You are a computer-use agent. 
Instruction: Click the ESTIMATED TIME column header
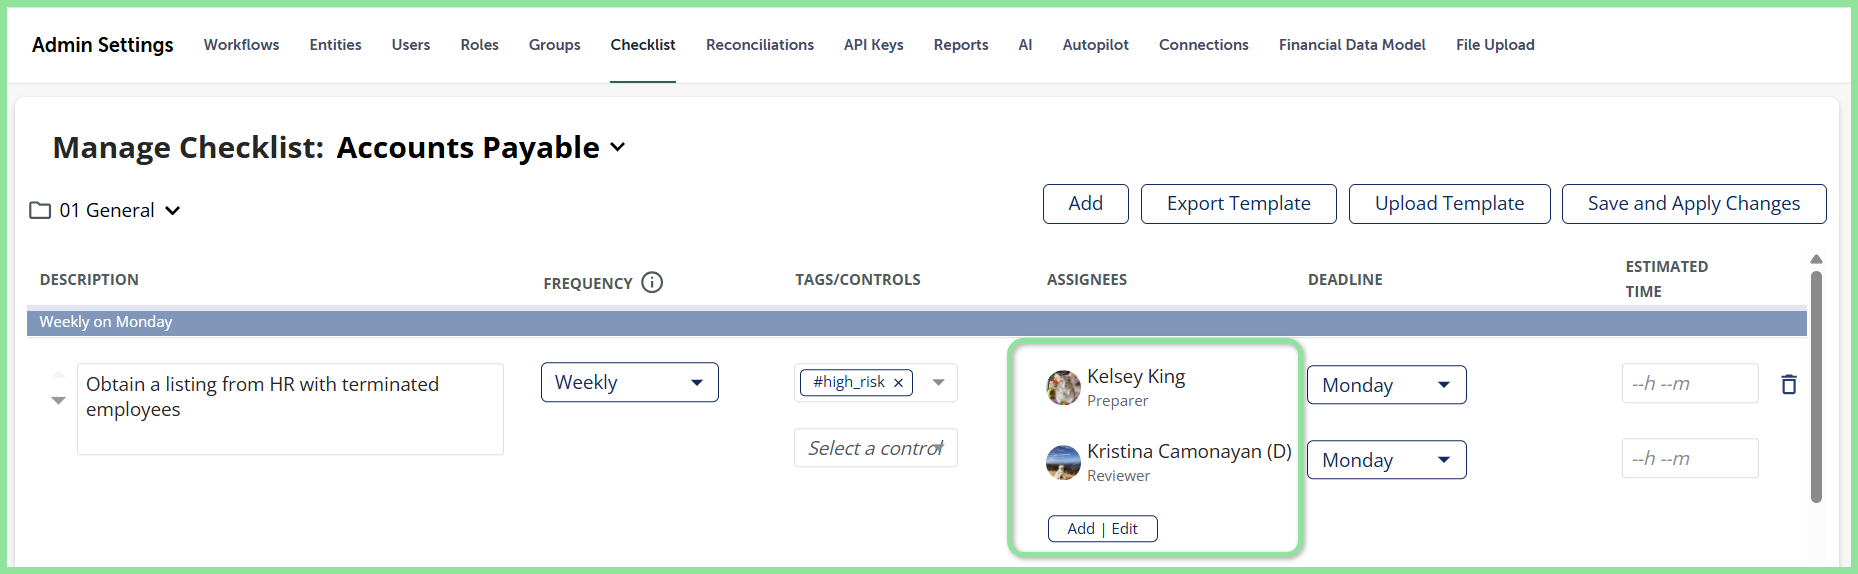[1667, 279]
